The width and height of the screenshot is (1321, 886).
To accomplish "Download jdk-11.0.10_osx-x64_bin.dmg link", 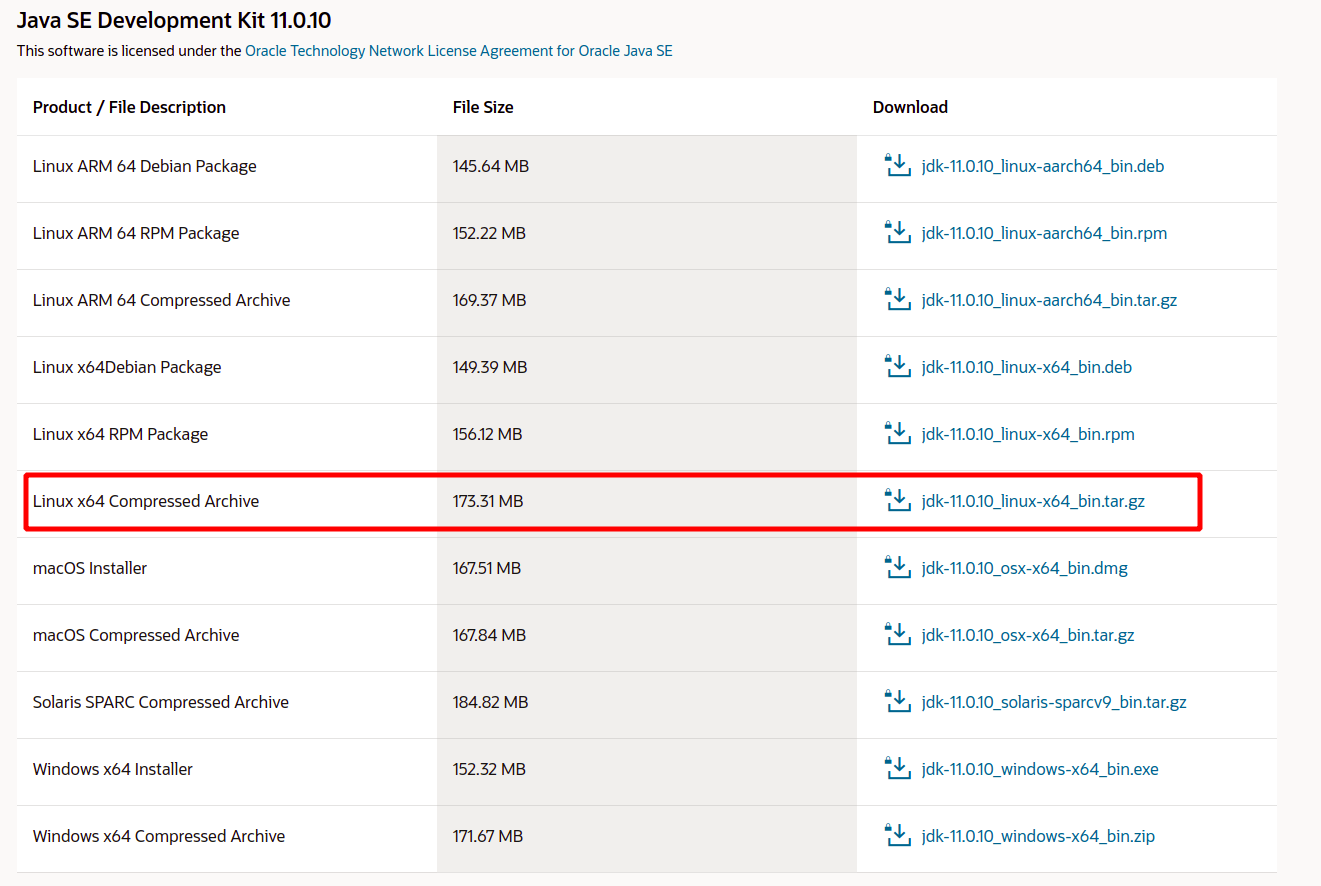I will click(x=1024, y=568).
